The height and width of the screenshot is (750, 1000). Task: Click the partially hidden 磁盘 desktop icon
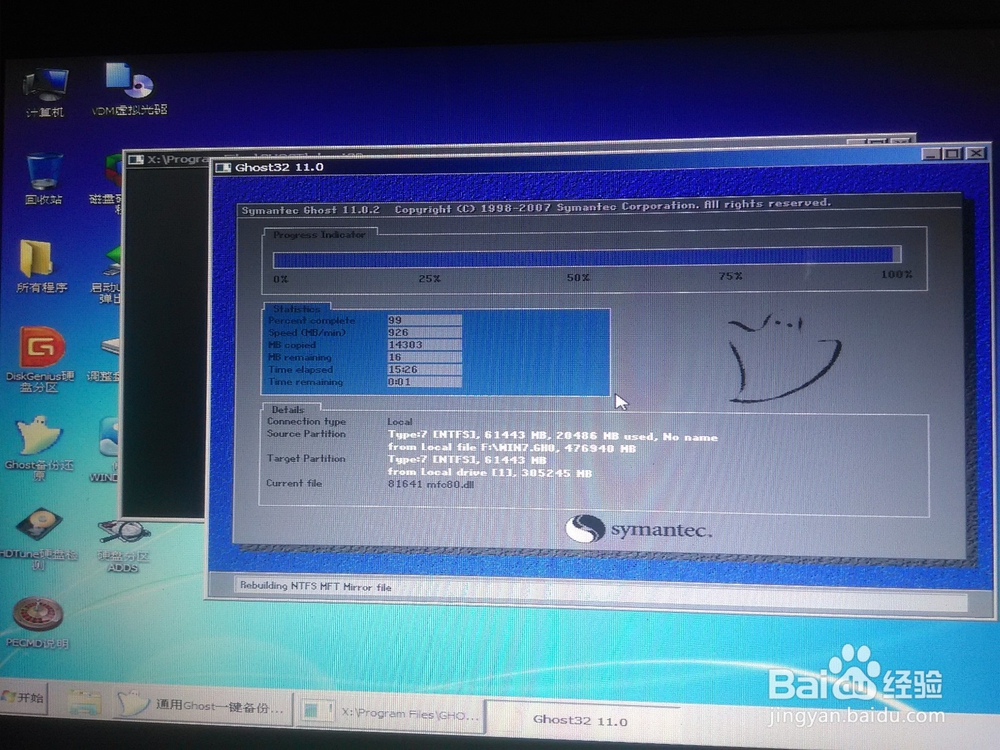coord(107,182)
